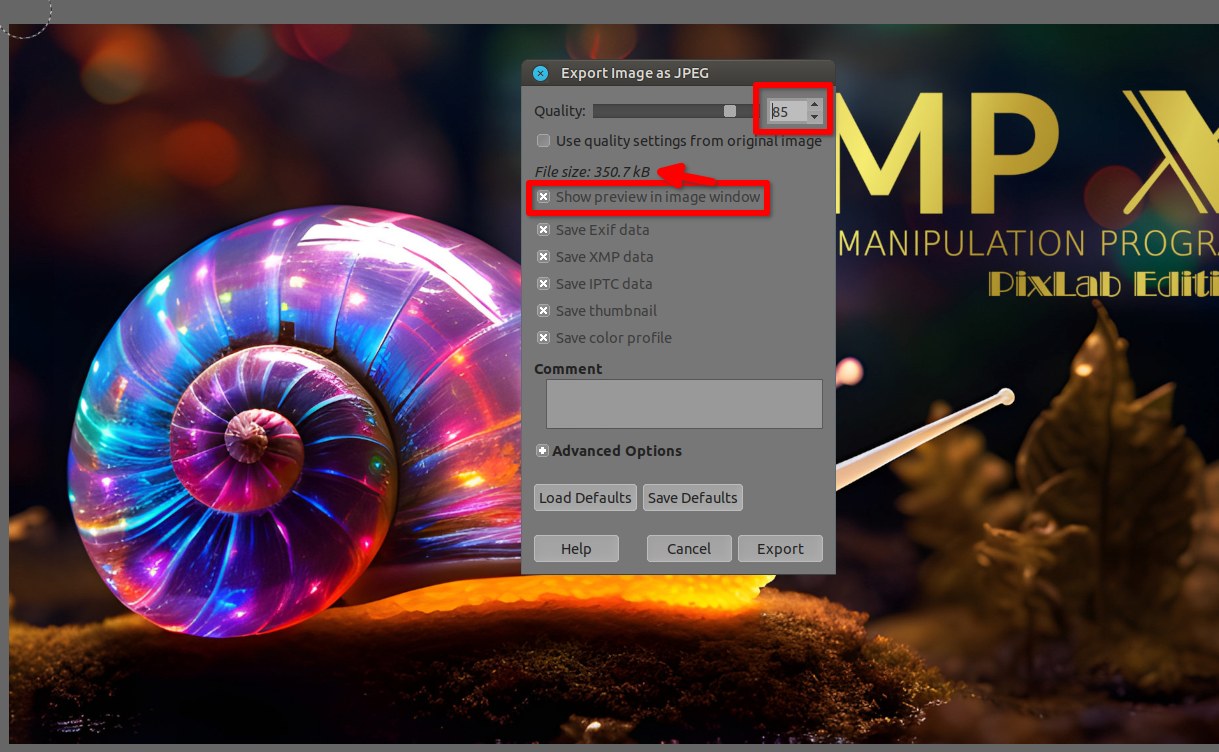Click inside the Comment text box

pos(684,404)
